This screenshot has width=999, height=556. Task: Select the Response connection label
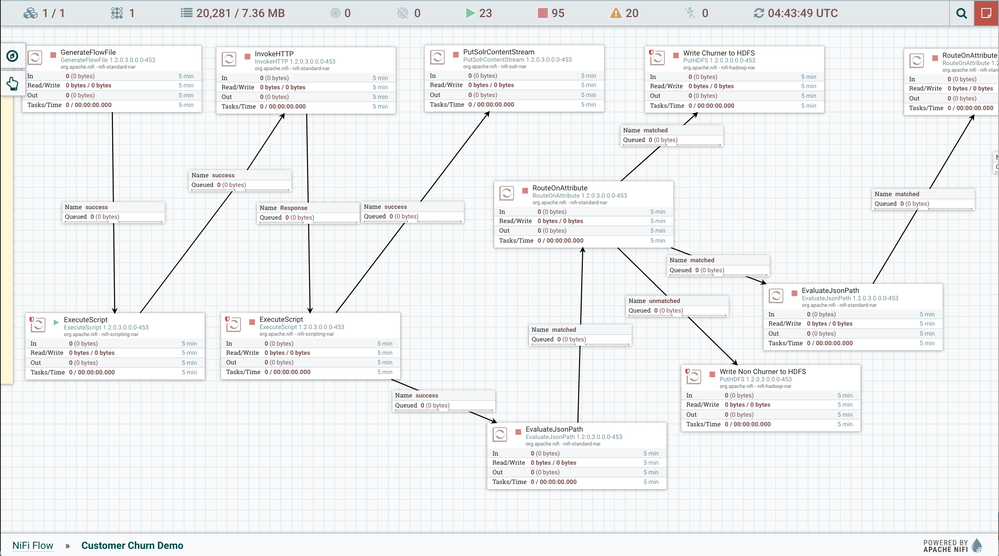[308, 213]
